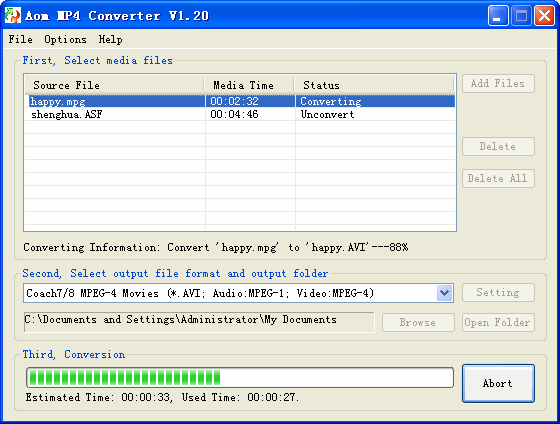
Task: Click the Status column header
Action: [x=374, y=85]
